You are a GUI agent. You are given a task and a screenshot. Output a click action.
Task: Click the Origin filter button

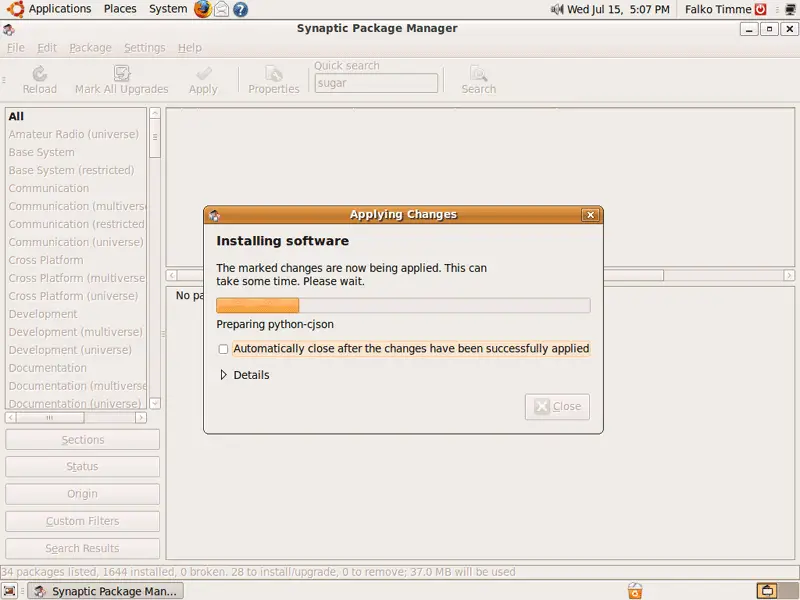82,494
